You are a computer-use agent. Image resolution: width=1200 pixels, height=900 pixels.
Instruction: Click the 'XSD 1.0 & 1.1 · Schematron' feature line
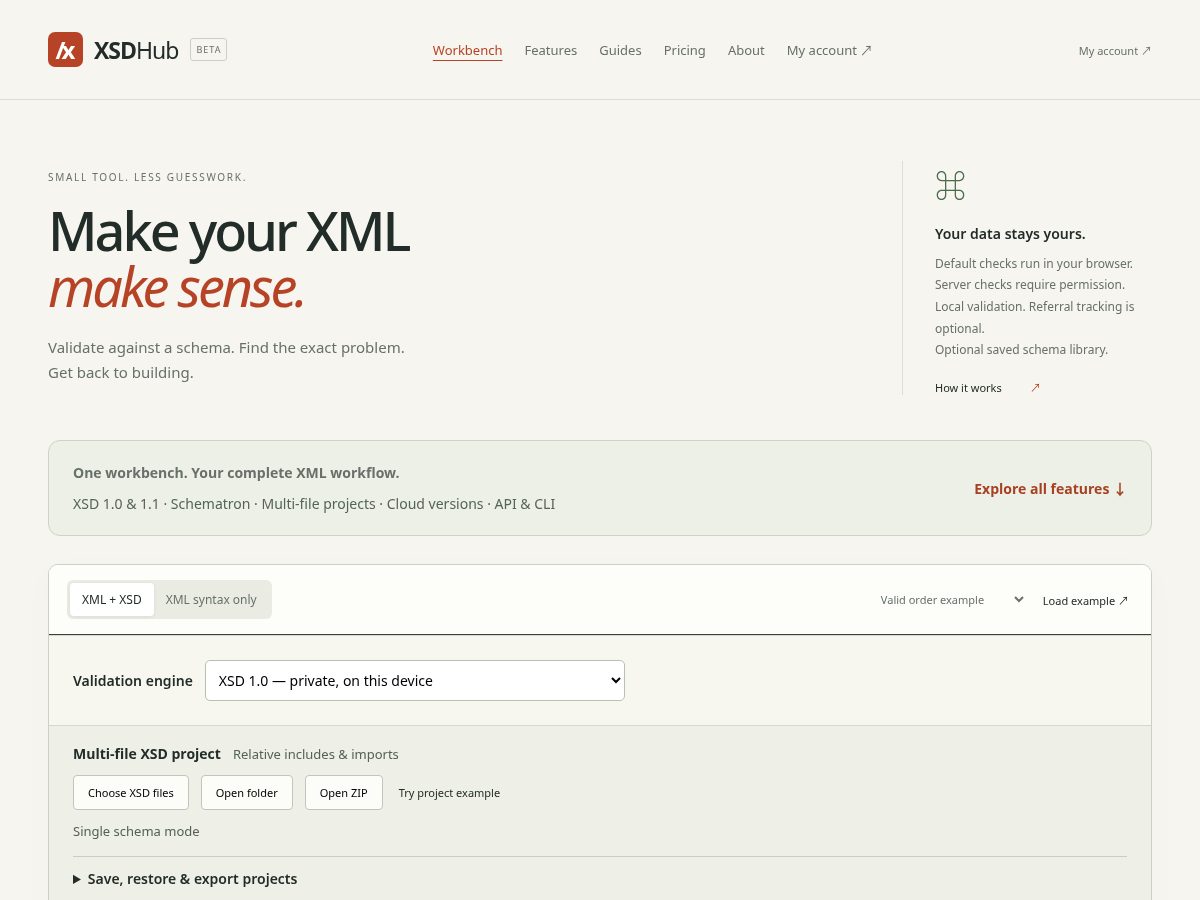coord(314,504)
